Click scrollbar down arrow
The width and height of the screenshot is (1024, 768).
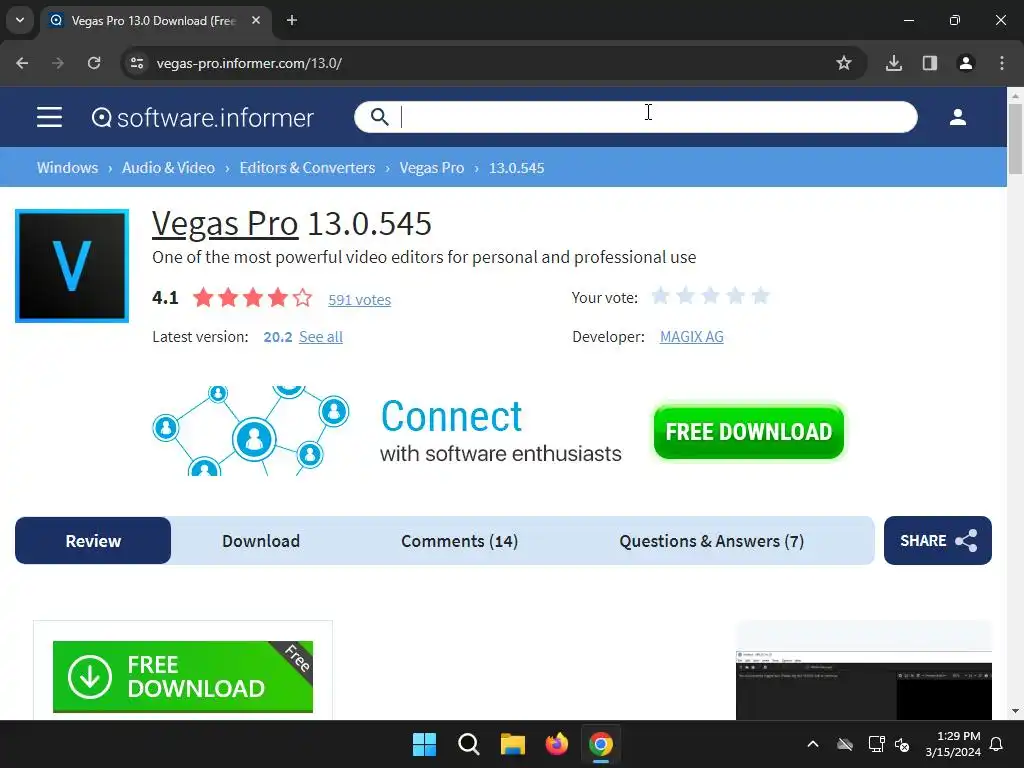(x=1015, y=711)
